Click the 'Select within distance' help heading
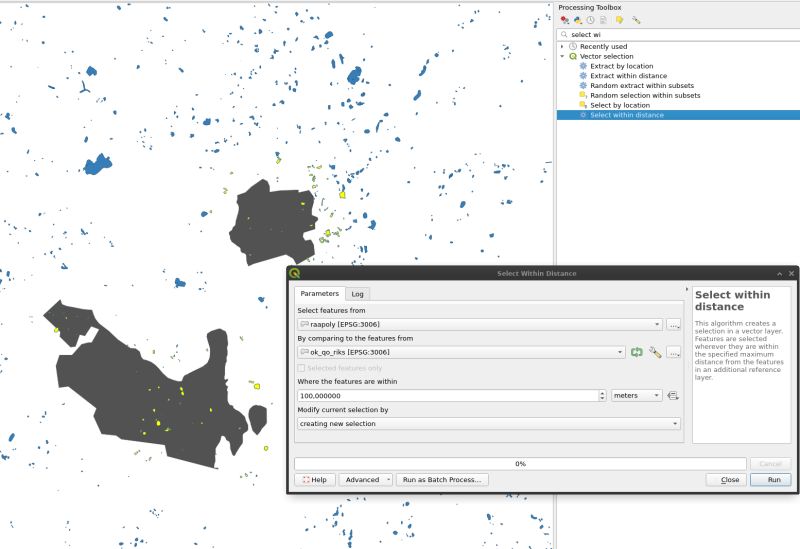 [x=733, y=301]
